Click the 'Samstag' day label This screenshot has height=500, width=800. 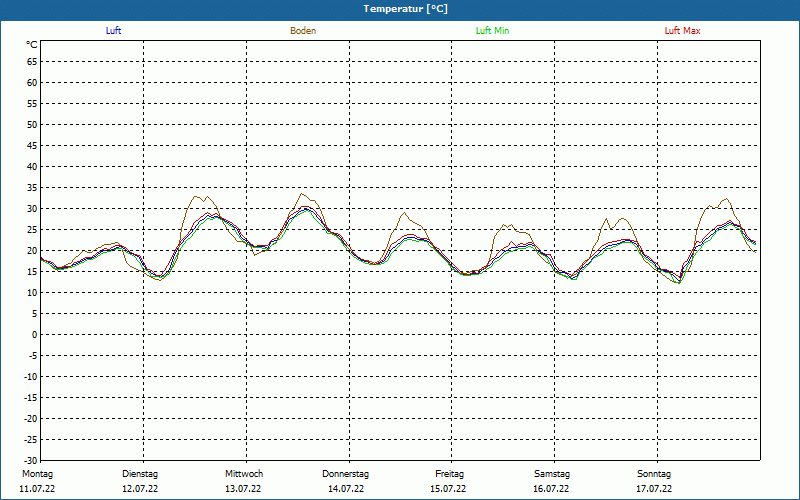click(552, 474)
